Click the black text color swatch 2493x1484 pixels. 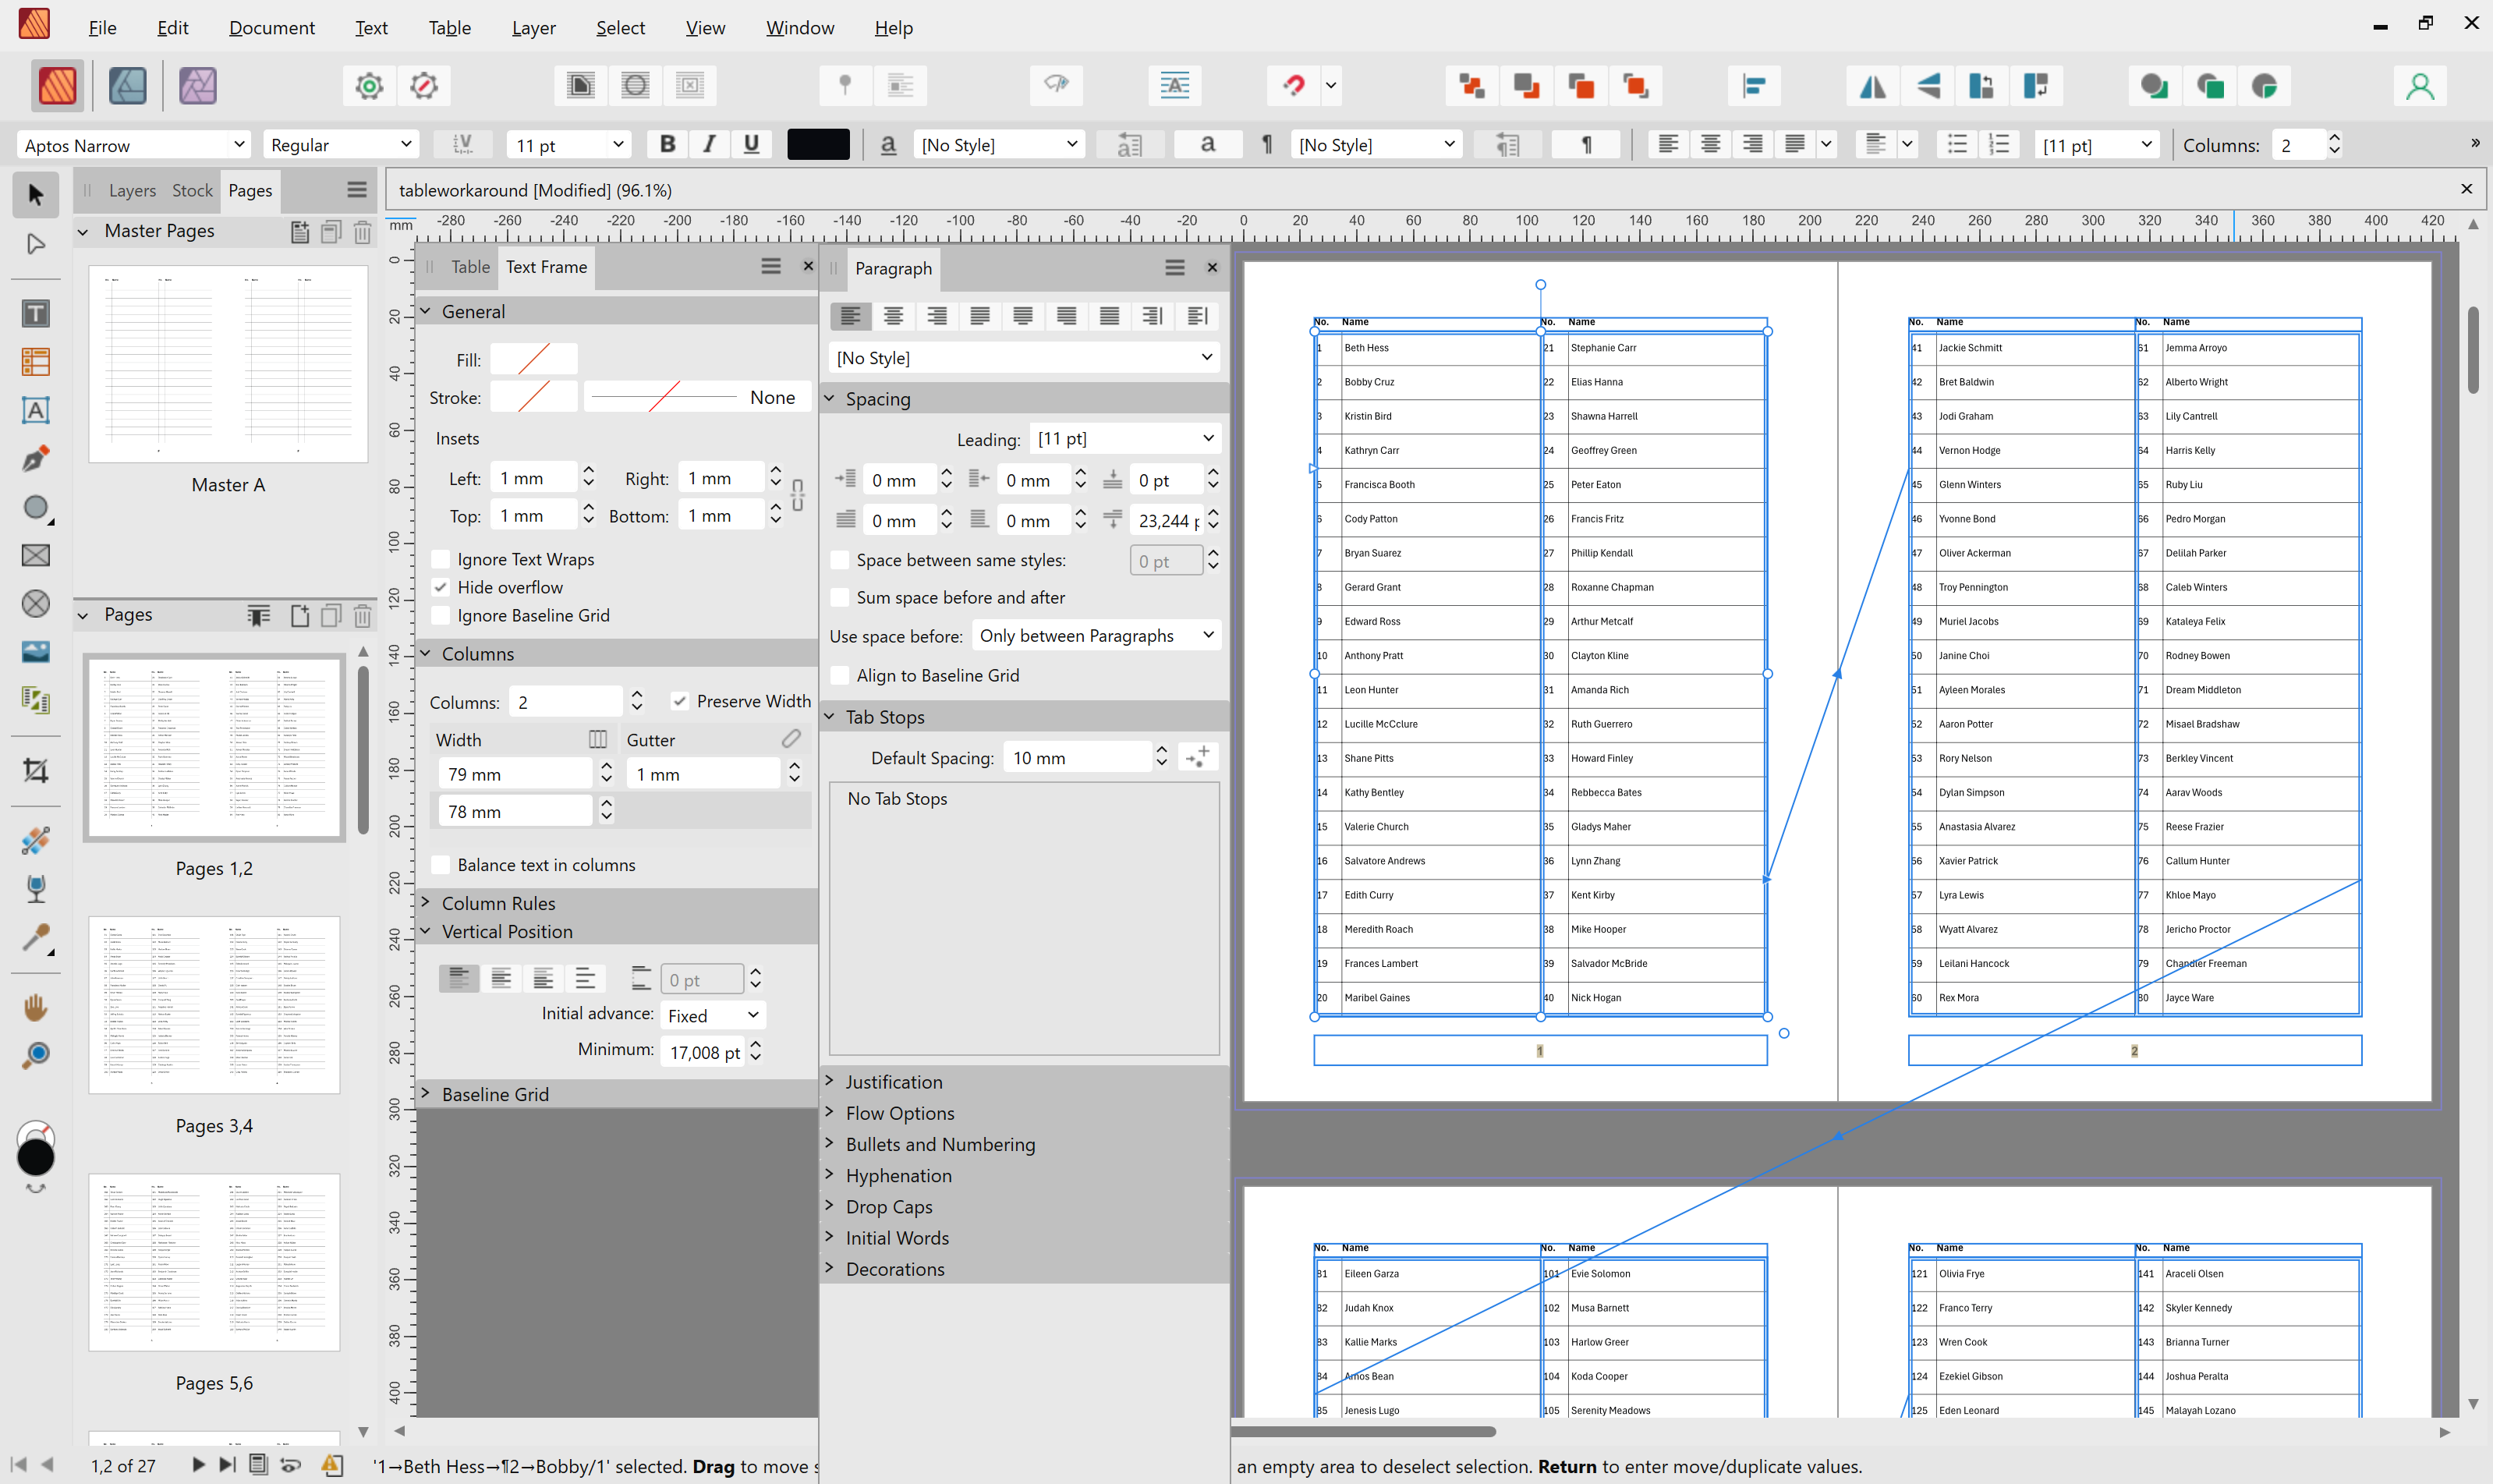[x=818, y=145]
